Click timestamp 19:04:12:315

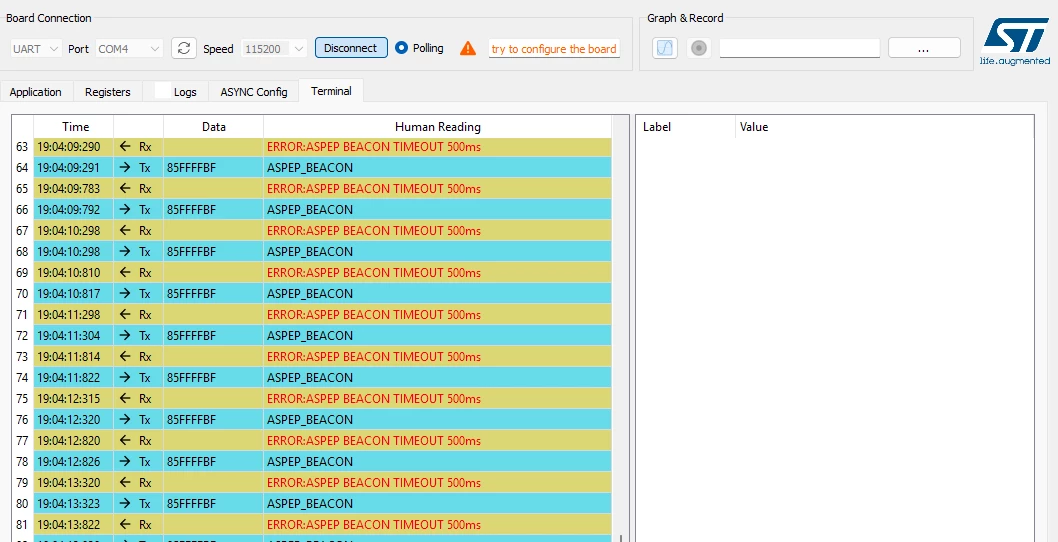click(x=68, y=398)
